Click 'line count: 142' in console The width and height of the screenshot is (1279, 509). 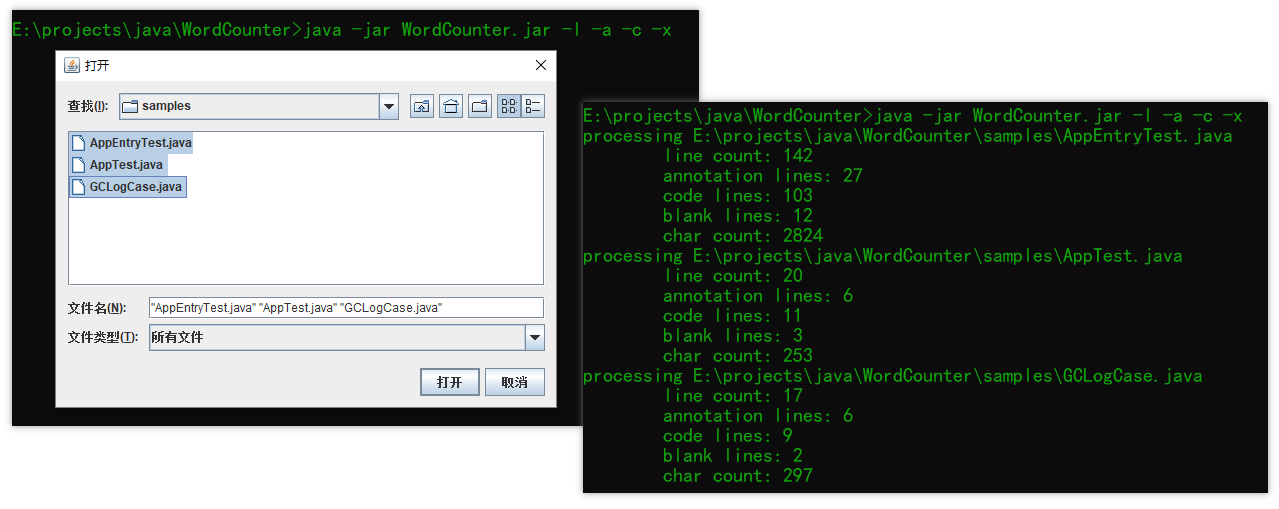point(738,156)
